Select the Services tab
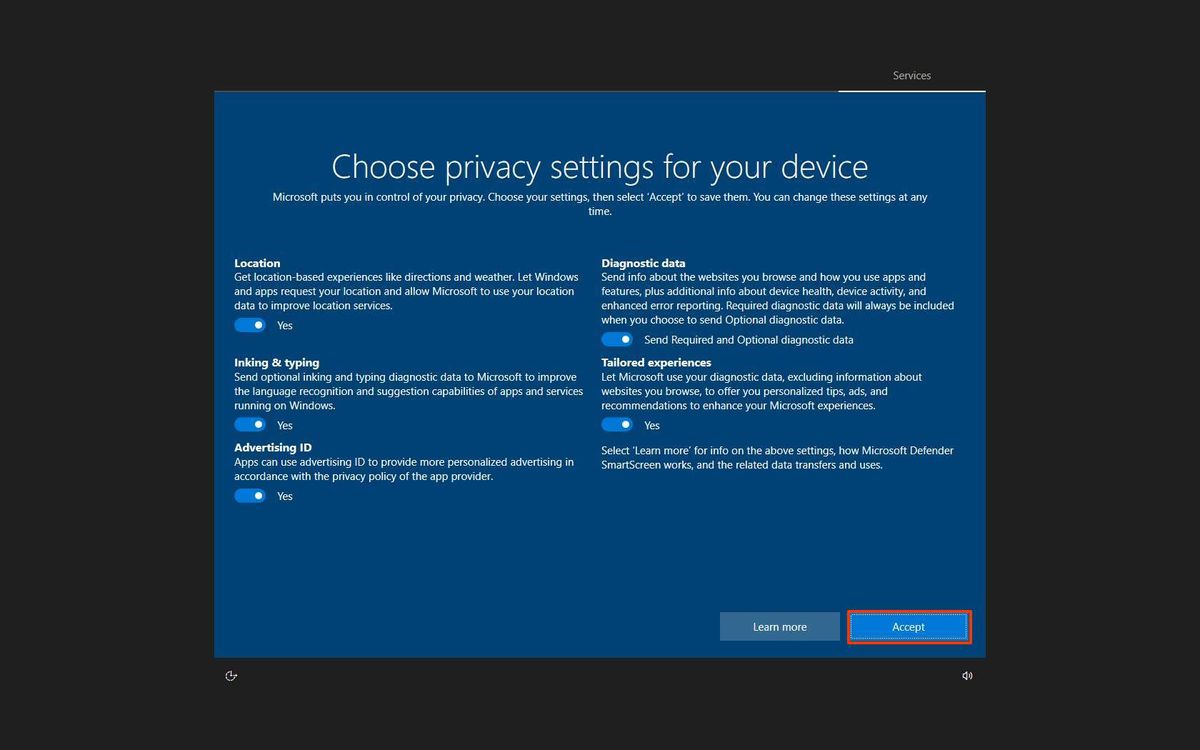The image size is (1200, 750). pyautogui.click(x=911, y=75)
